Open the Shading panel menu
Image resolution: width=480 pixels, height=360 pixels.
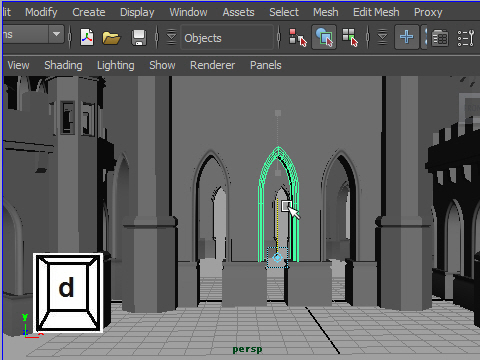click(x=63, y=65)
